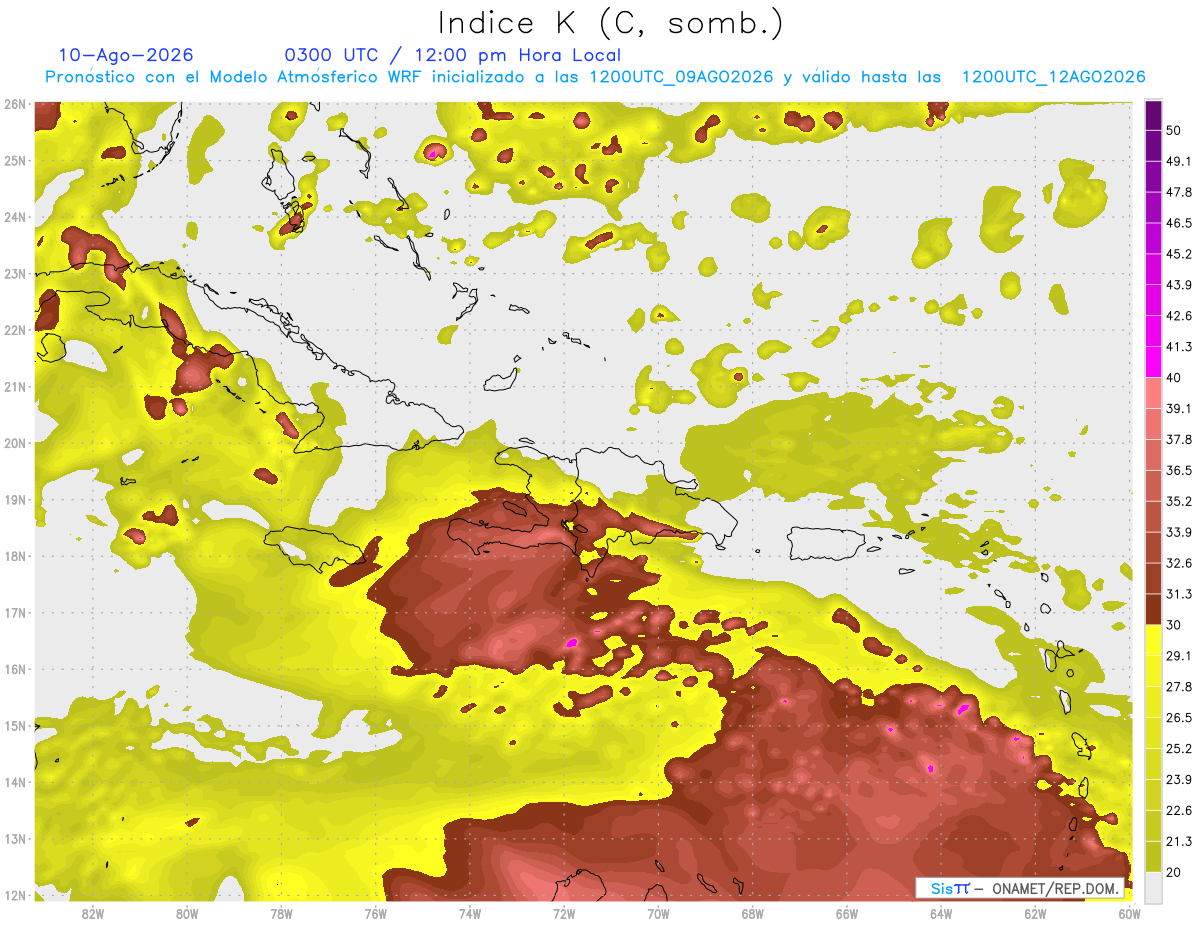
Task: Click the longitude label '64W'
Action: point(940,913)
